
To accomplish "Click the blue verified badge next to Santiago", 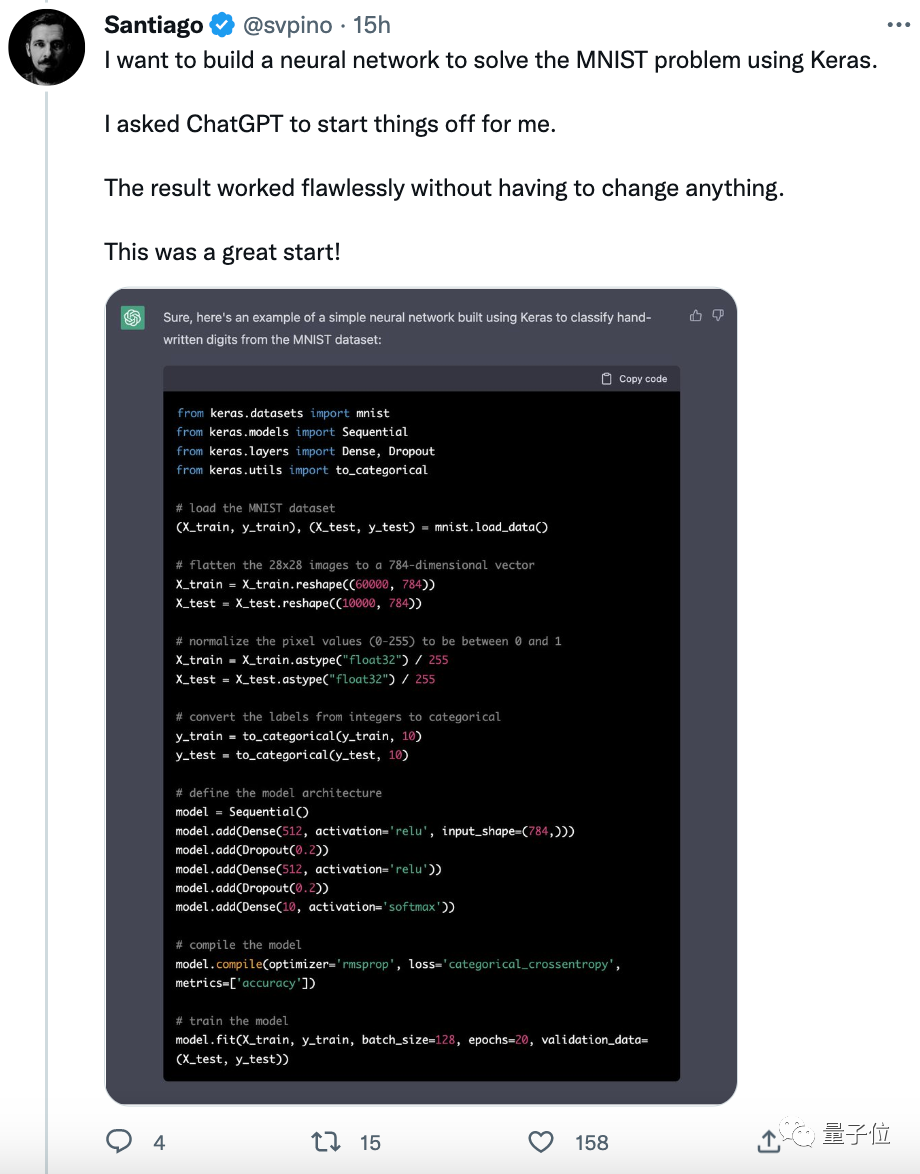I will [x=220, y=25].
